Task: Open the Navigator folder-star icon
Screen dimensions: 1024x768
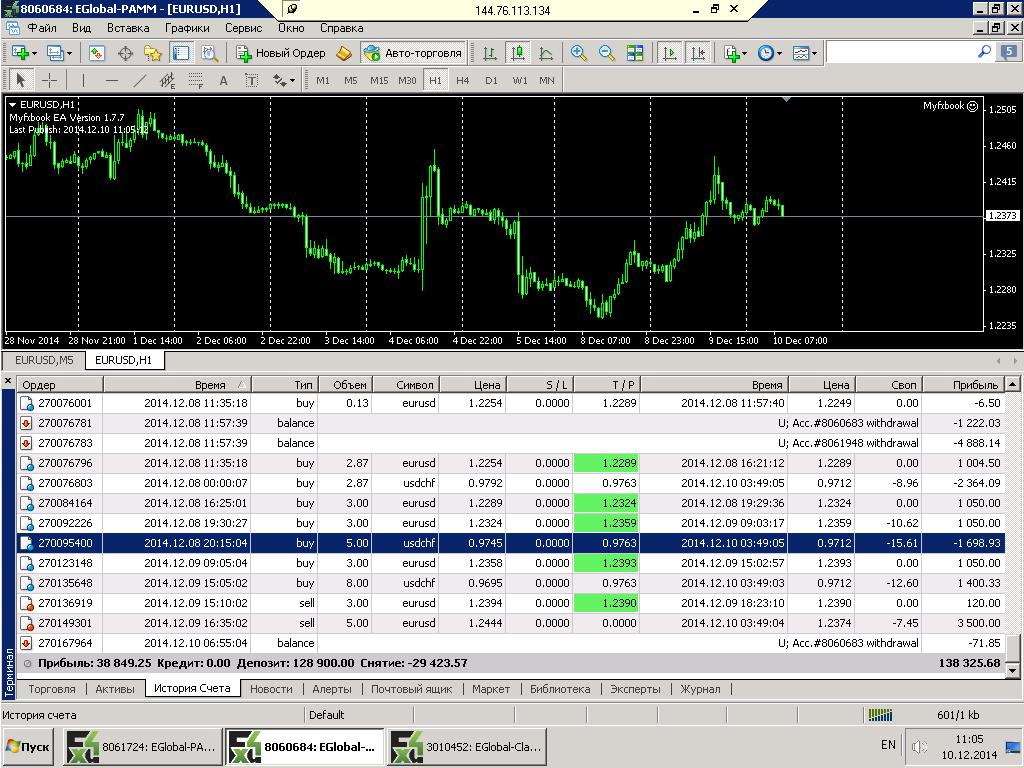Action: point(153,53)
